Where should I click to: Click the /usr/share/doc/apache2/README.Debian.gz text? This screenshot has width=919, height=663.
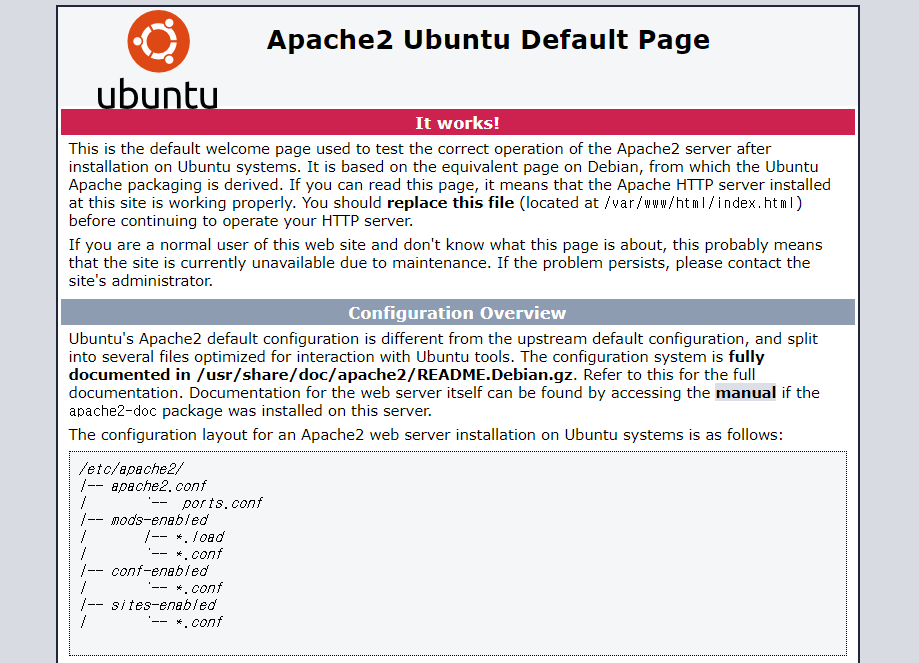386,375
